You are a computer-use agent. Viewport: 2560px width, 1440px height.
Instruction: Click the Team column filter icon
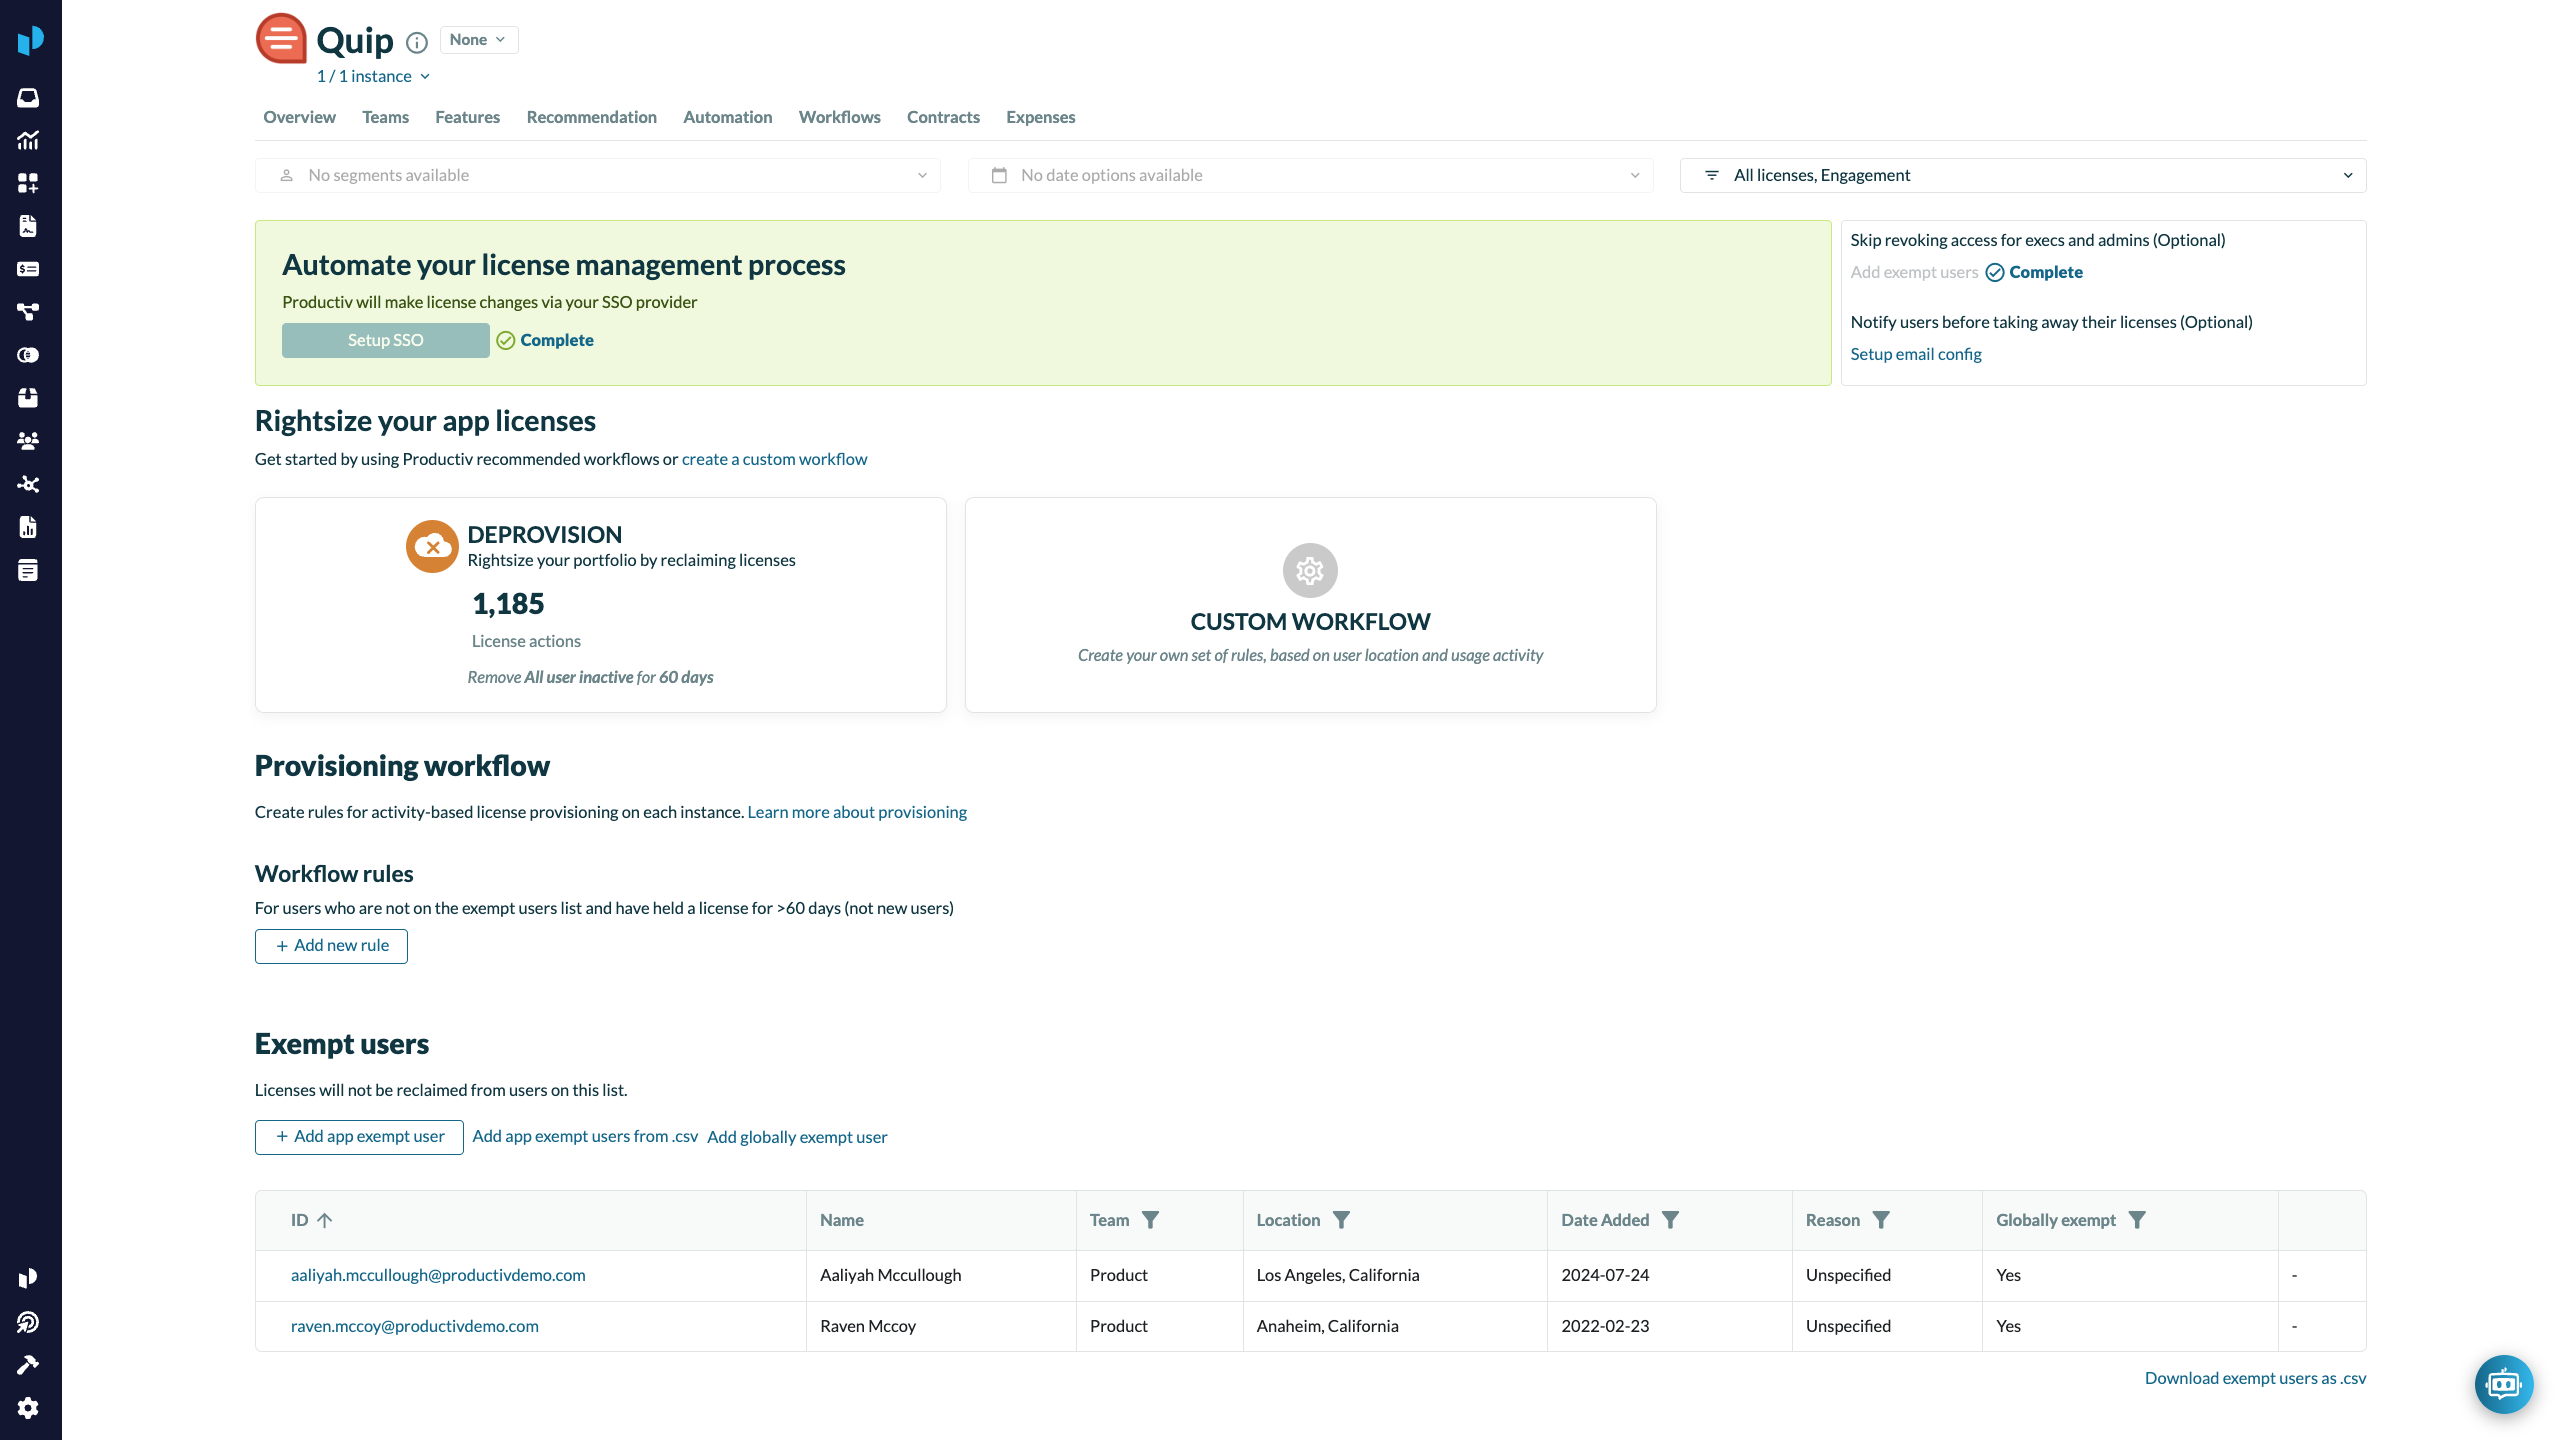point(1151,1220)
